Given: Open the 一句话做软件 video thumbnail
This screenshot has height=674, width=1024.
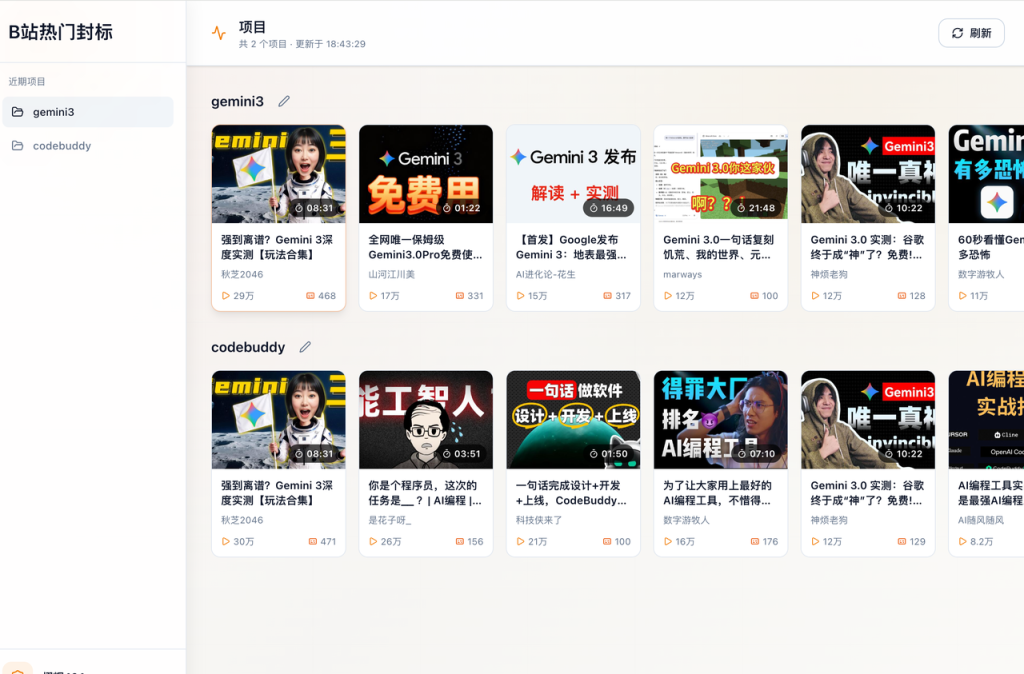Looking at the screenshot, I should 572,419.
